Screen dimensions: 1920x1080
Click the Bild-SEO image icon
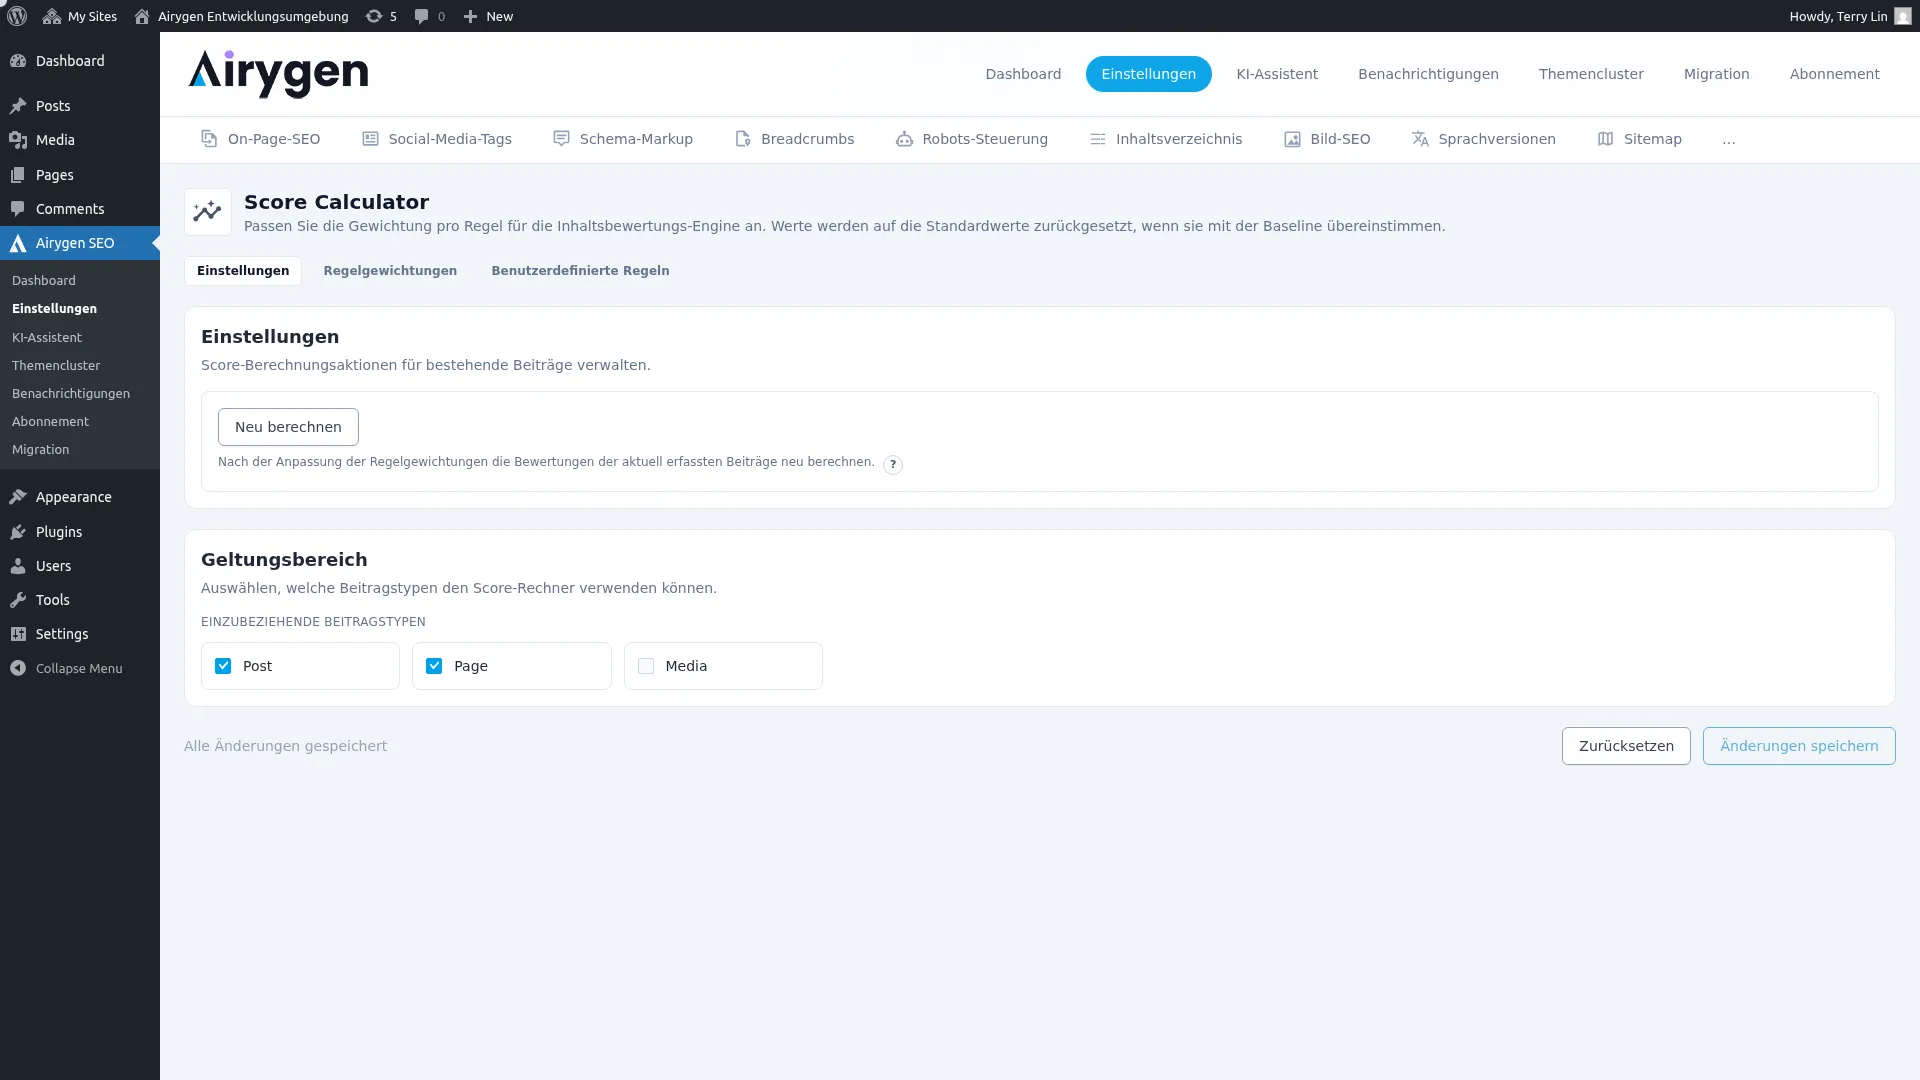pos(1292,139)
